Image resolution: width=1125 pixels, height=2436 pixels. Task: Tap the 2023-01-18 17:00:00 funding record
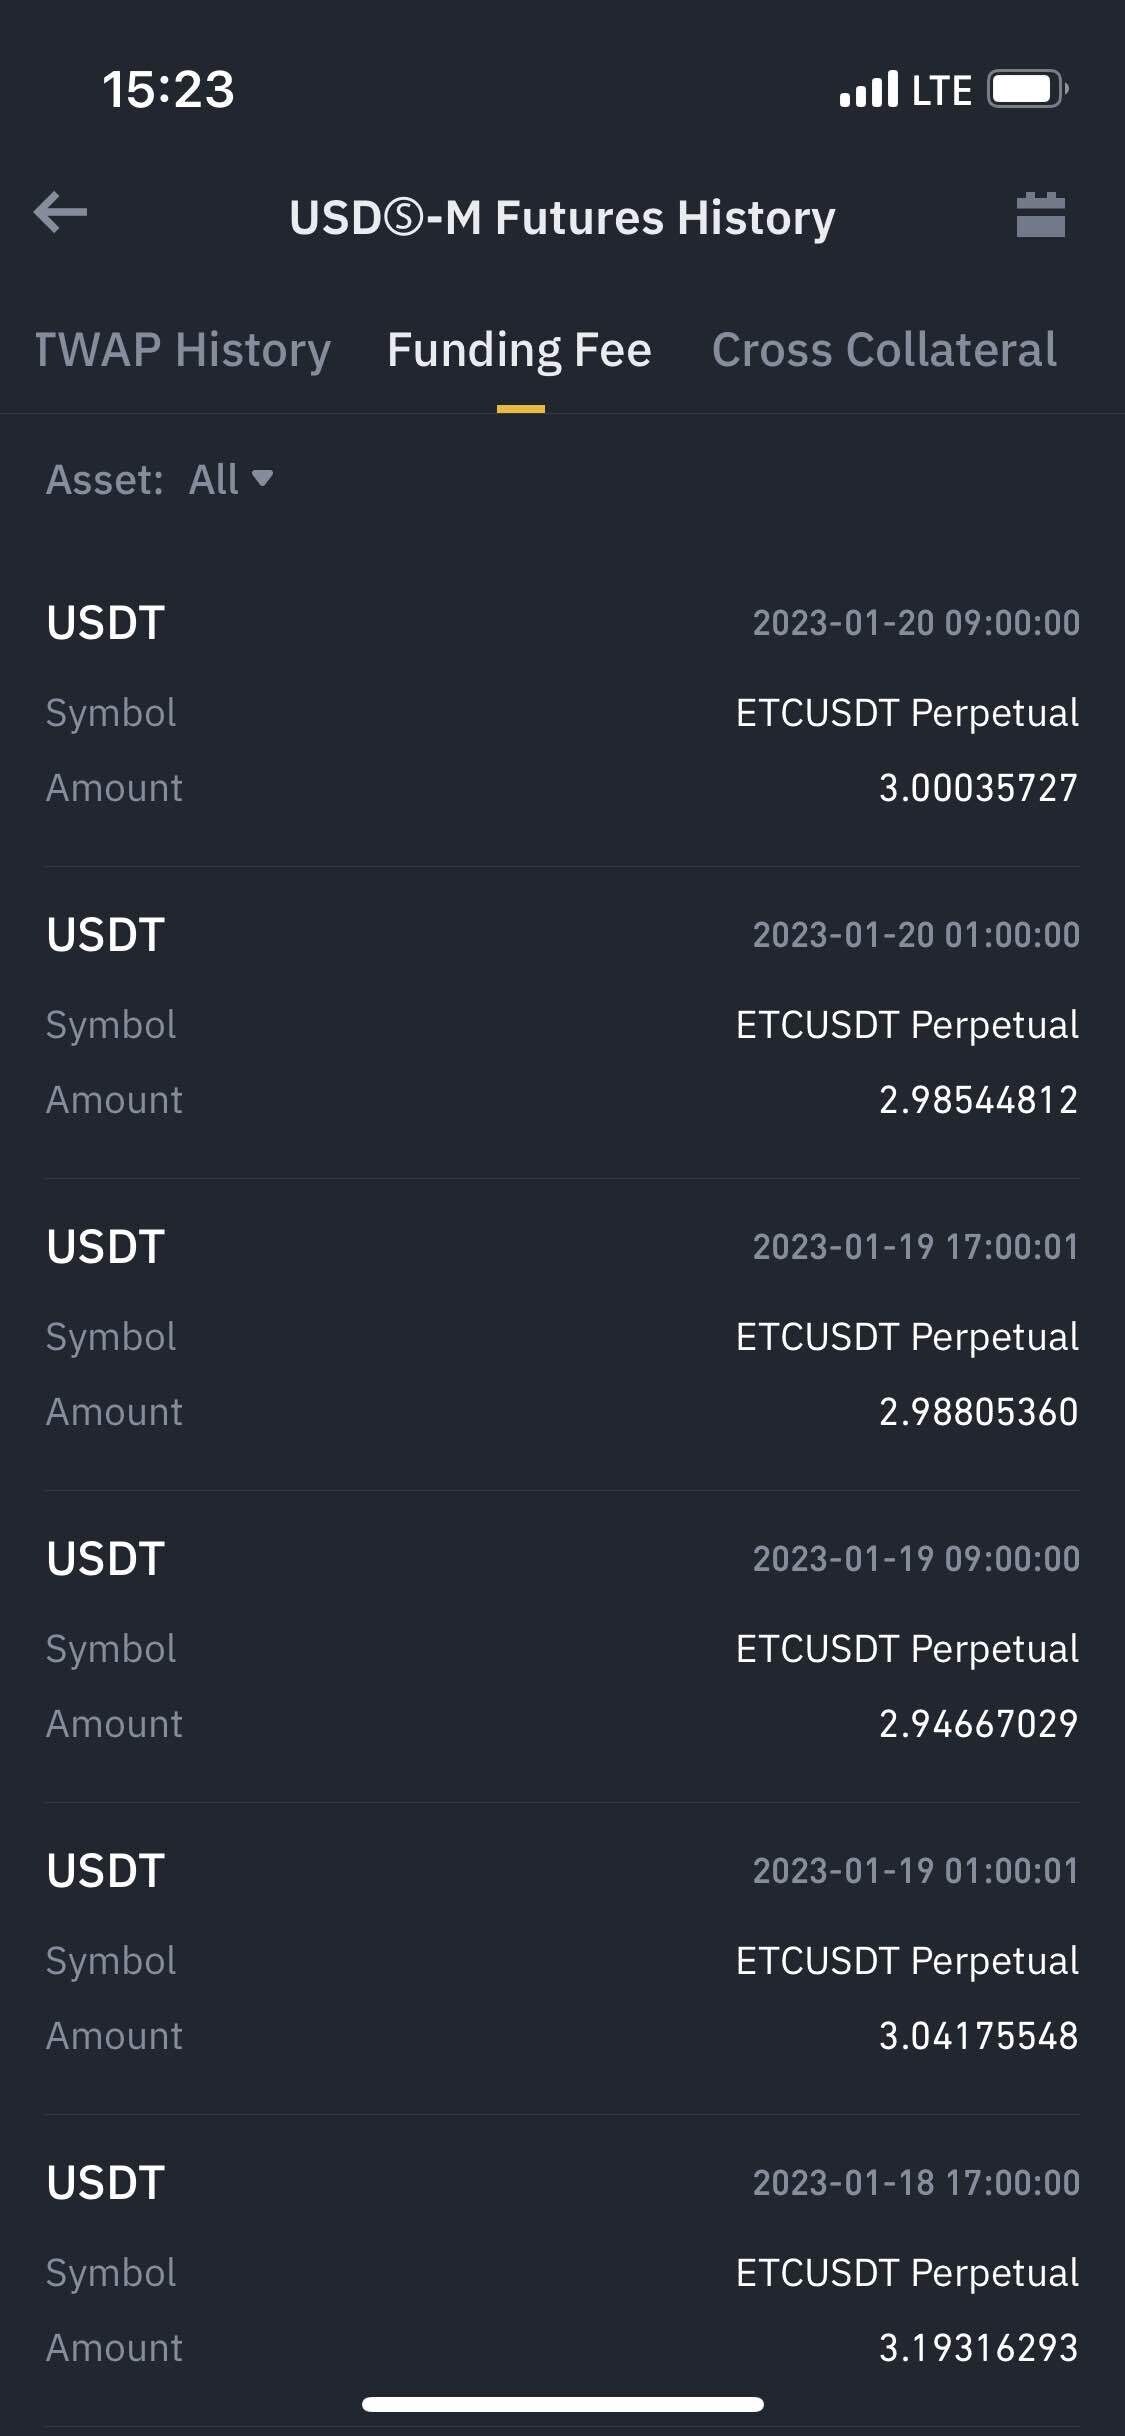coord(562,2266)
